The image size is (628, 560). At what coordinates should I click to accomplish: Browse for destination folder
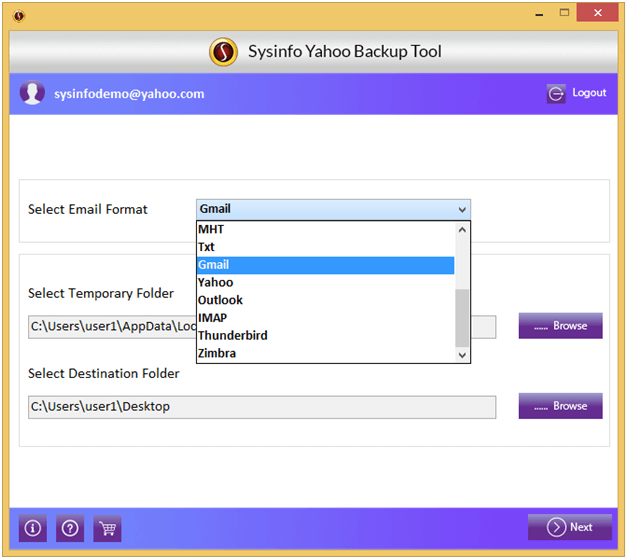click(x=561, y=406)
